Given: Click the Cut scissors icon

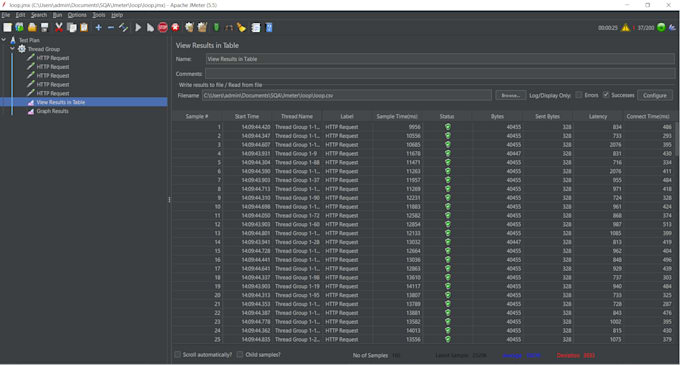Looking at the screenshot, I should (59, 27).
